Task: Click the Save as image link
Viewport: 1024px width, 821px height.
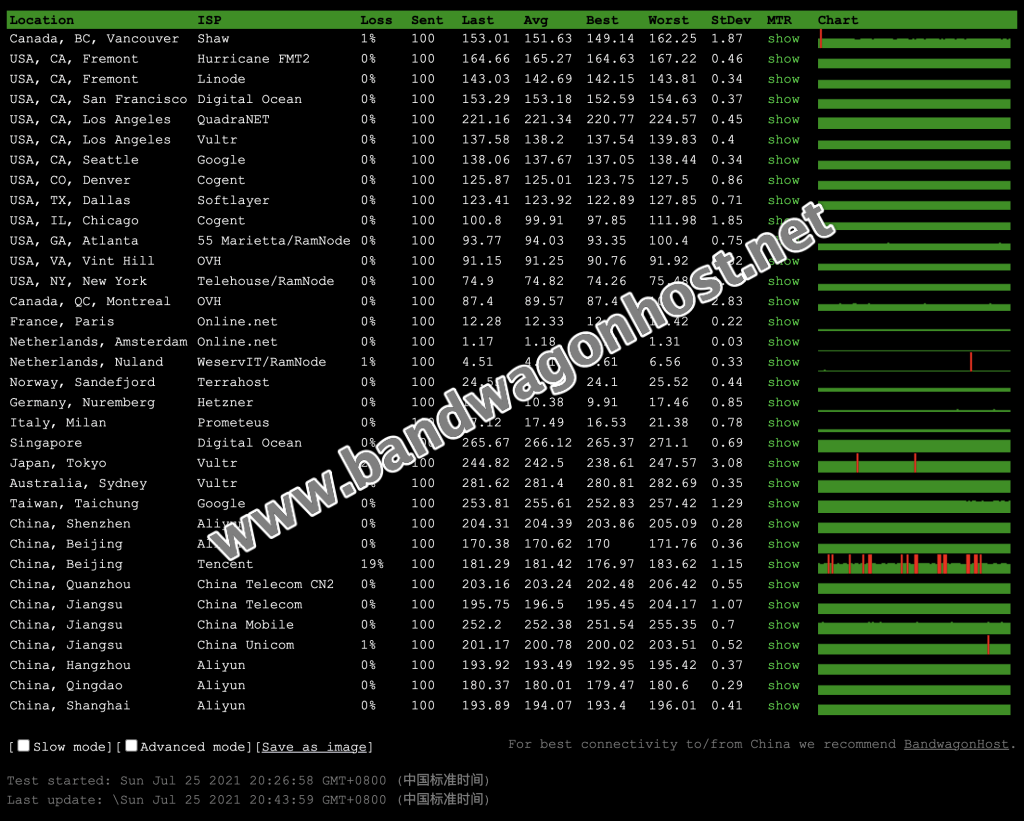Action: pyautogui.click(x=314, y=747)
